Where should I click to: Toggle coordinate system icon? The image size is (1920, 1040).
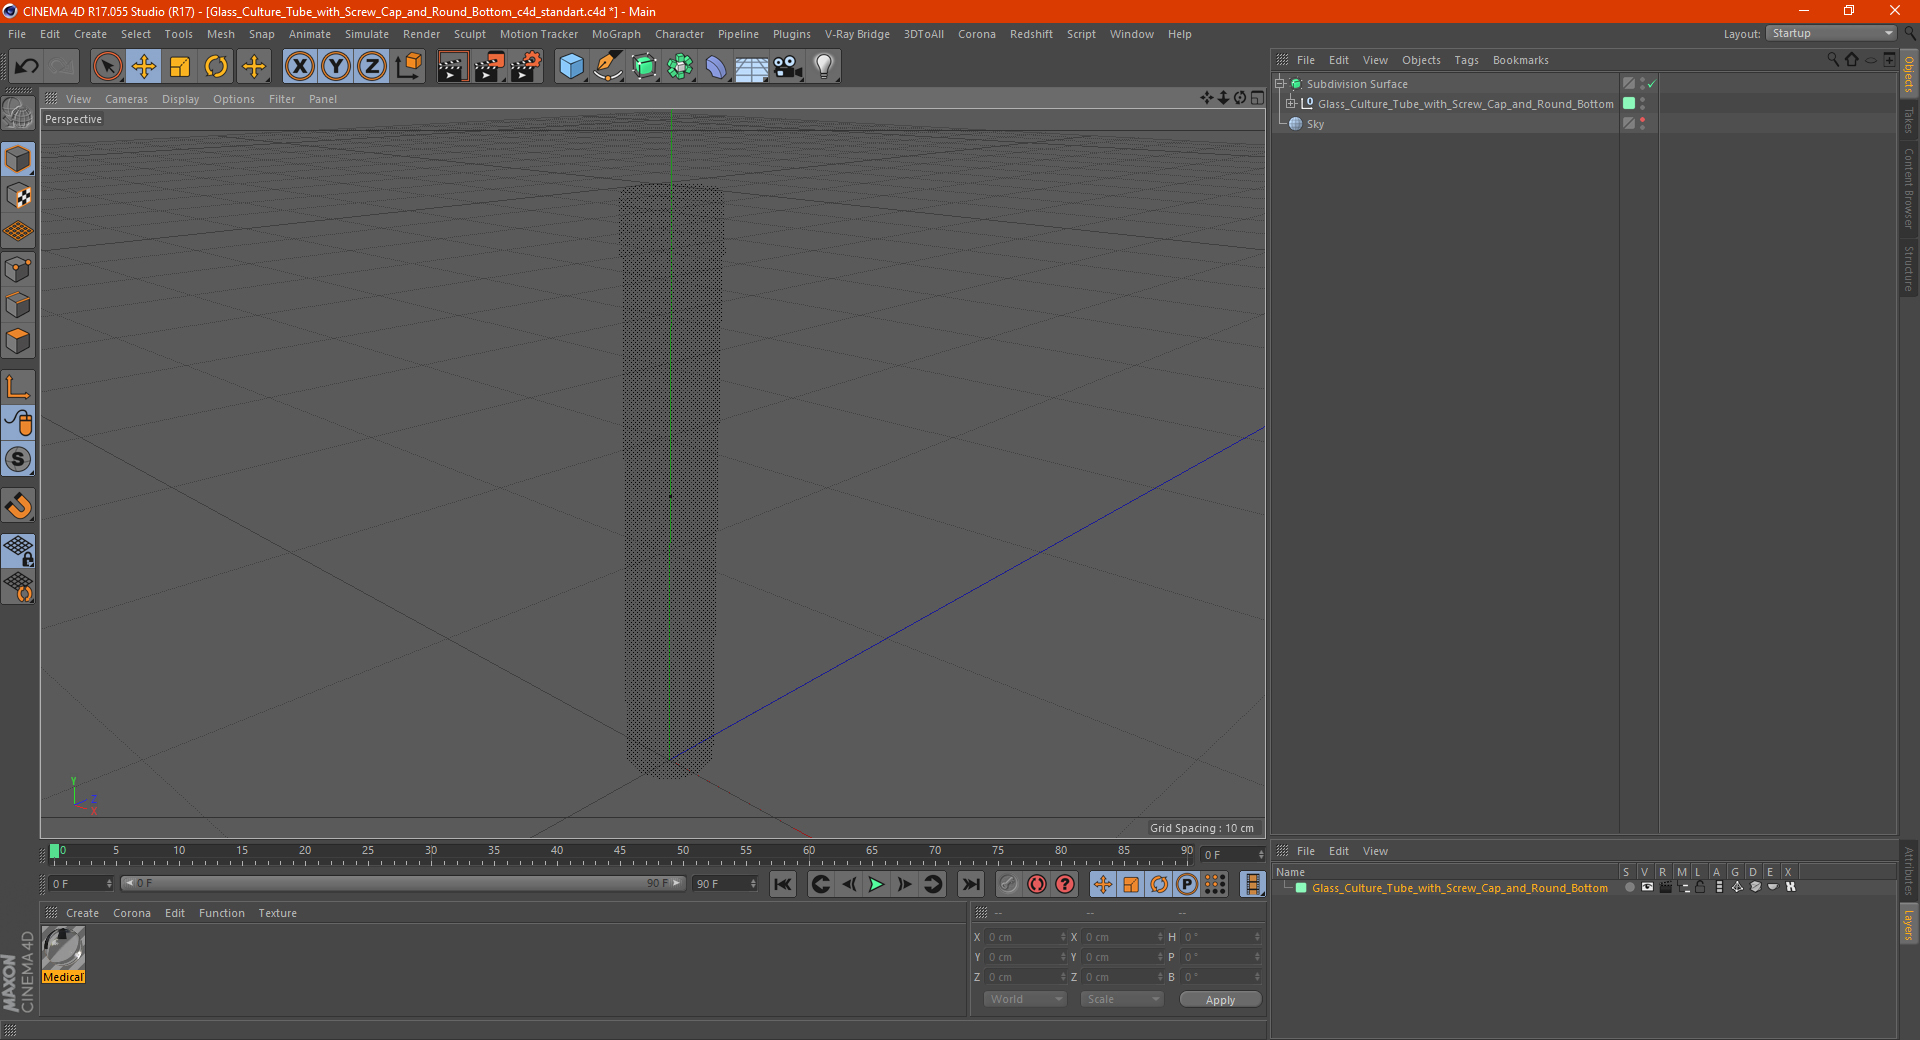(408, 67)
